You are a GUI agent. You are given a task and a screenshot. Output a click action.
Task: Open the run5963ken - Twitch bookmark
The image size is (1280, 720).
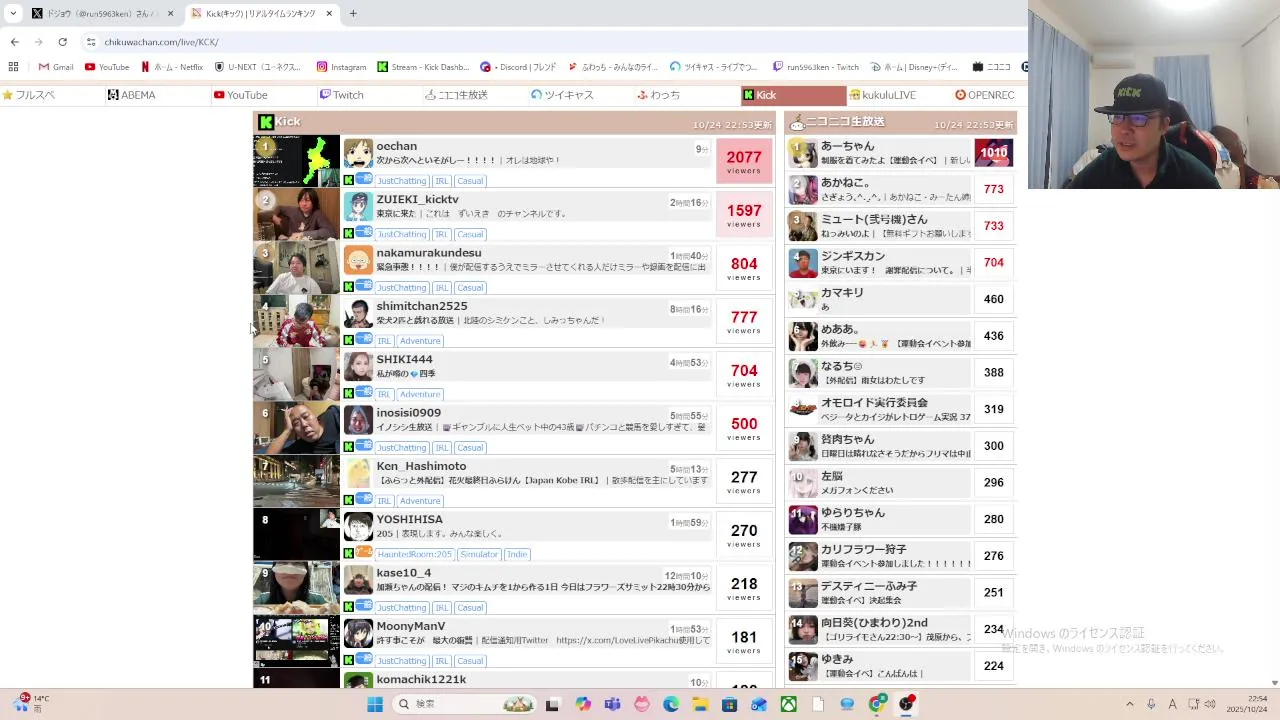coord(816,67)
